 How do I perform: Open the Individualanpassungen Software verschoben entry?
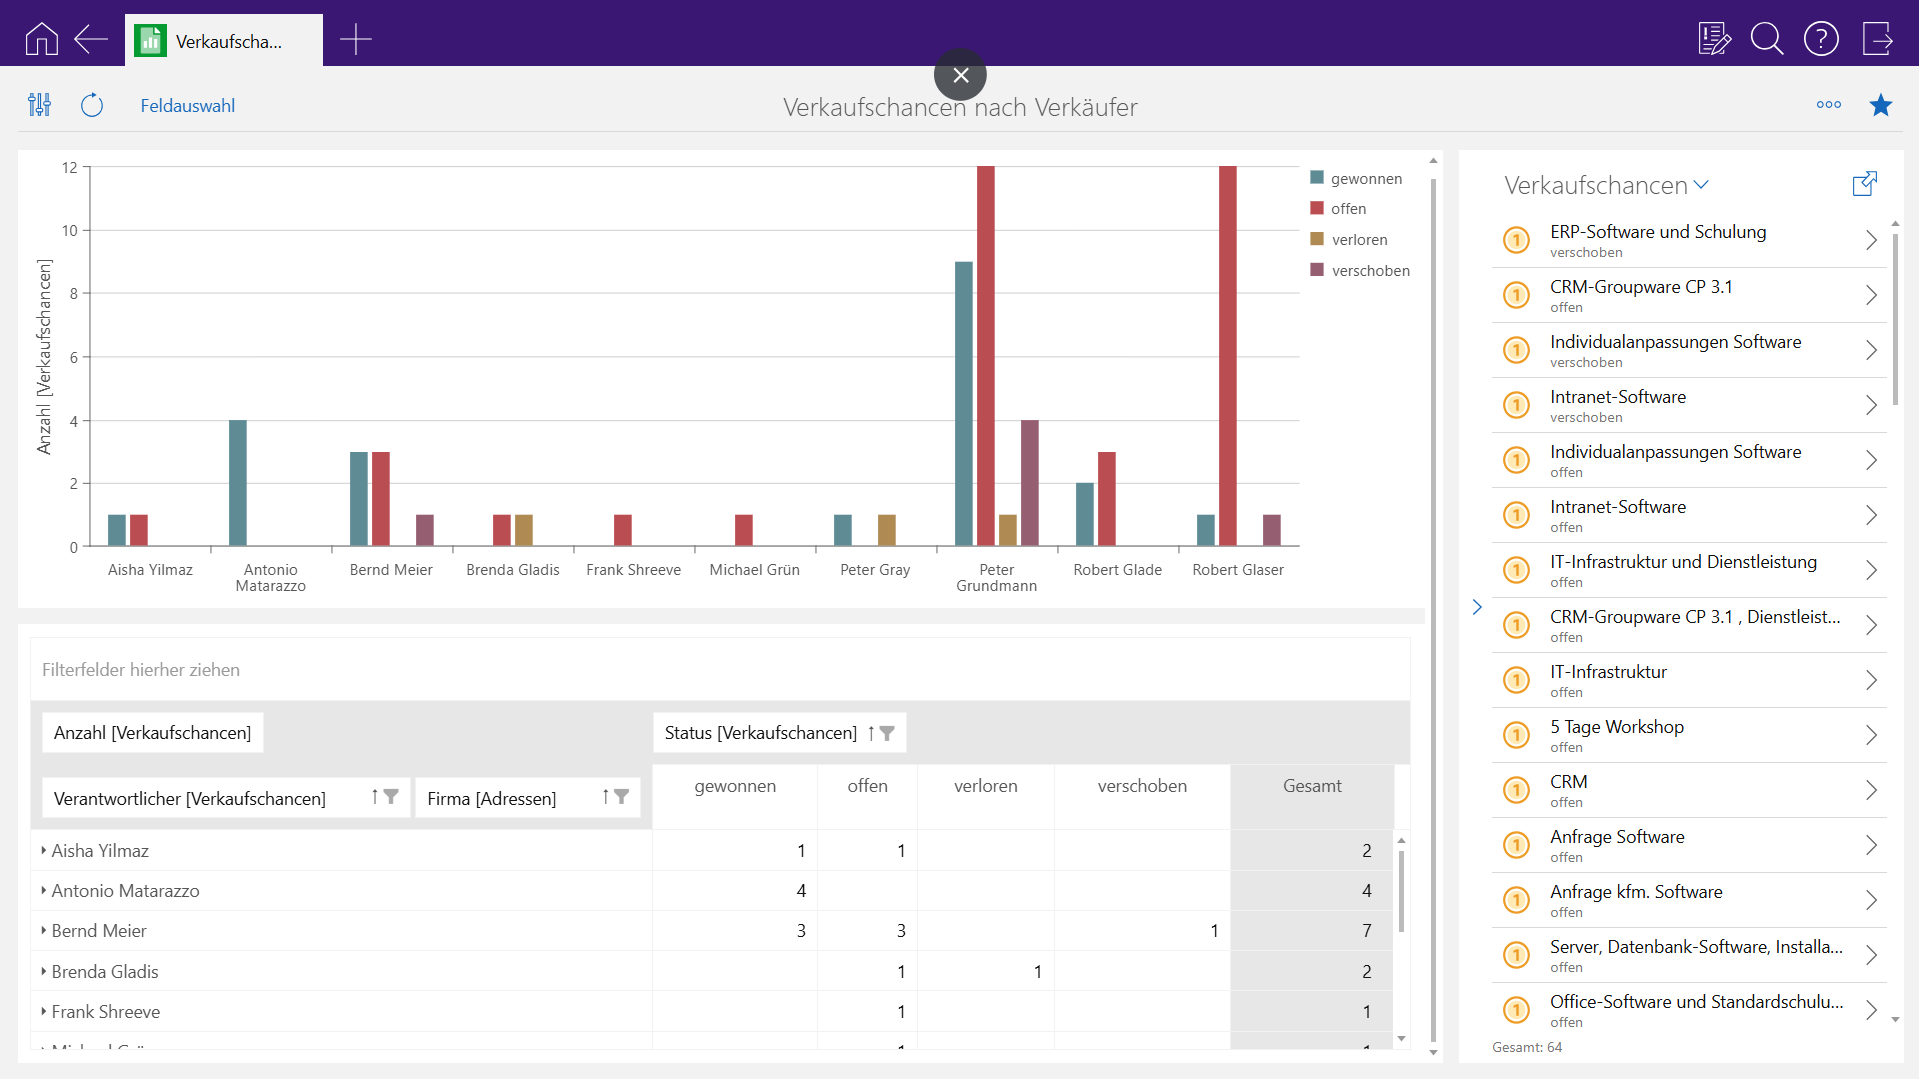pyautogui.click(x=1689, y=350)
